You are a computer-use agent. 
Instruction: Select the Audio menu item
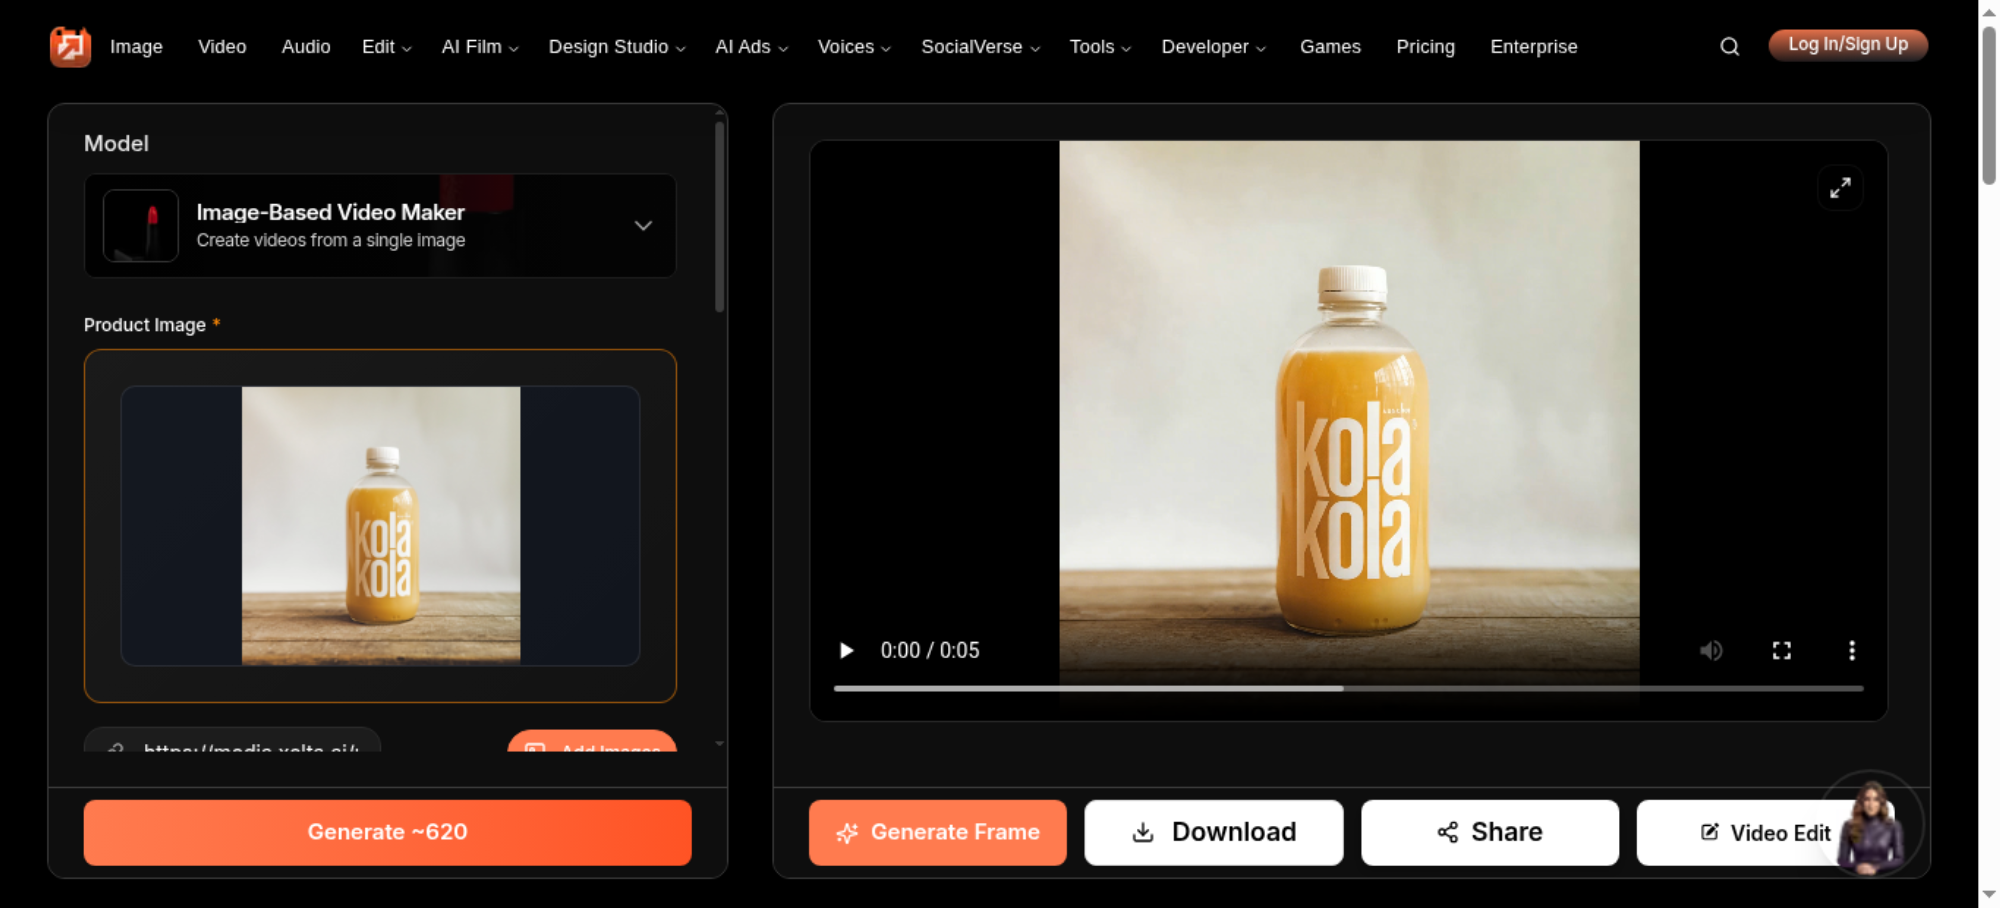(x=306, y=47)
